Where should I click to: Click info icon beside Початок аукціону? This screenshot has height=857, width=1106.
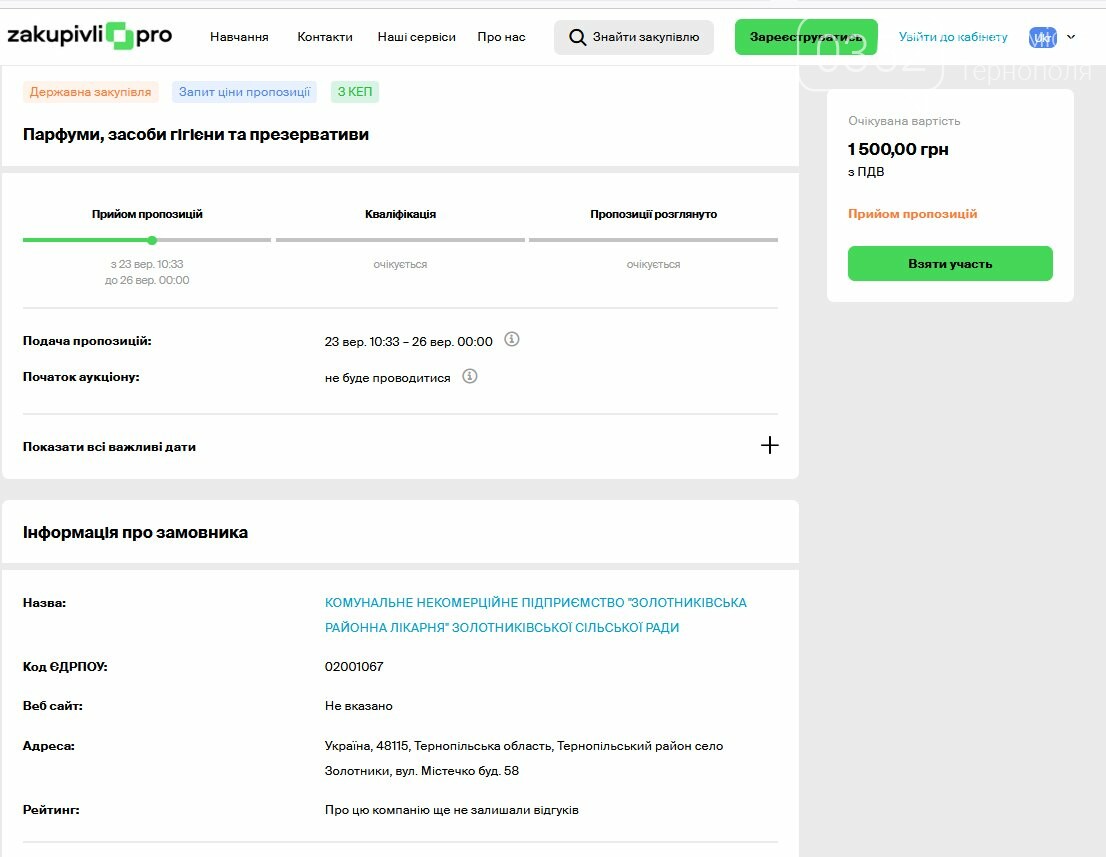pyautogui.click(x=470, y=377)
